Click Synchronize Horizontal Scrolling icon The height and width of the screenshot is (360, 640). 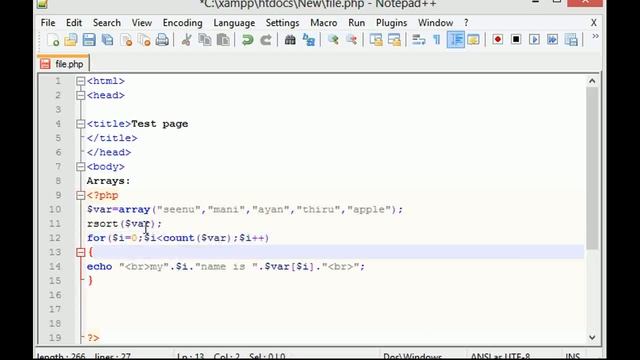point(394,40)
